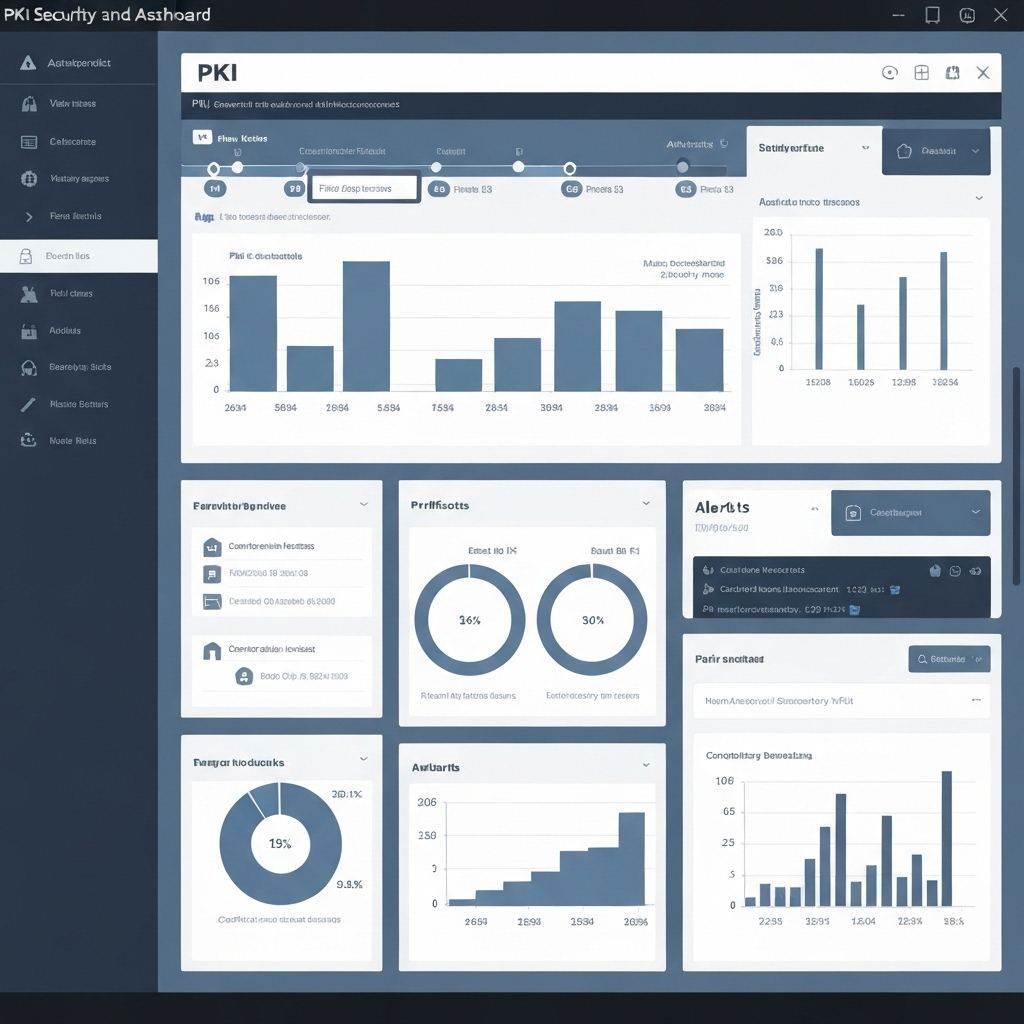The width and height of the screenshot is (1024, 1024).
Task: Toggle the folder marker on the bottom alert entry
Action: coord(853,609)
